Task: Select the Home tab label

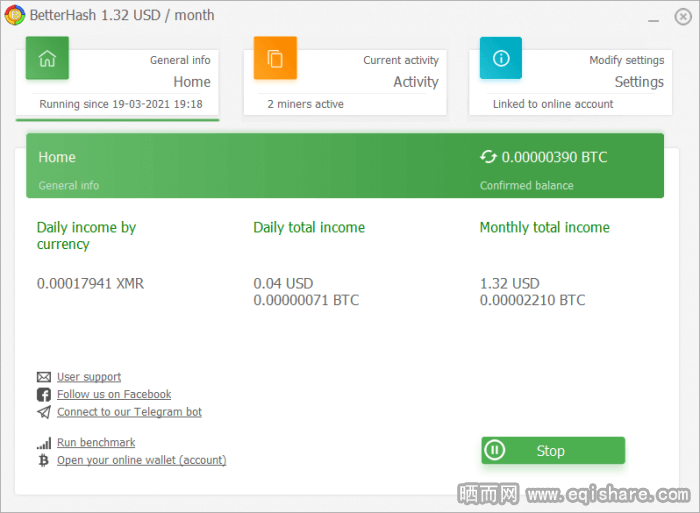Action: pyautogui.click(x=191, y=82)
